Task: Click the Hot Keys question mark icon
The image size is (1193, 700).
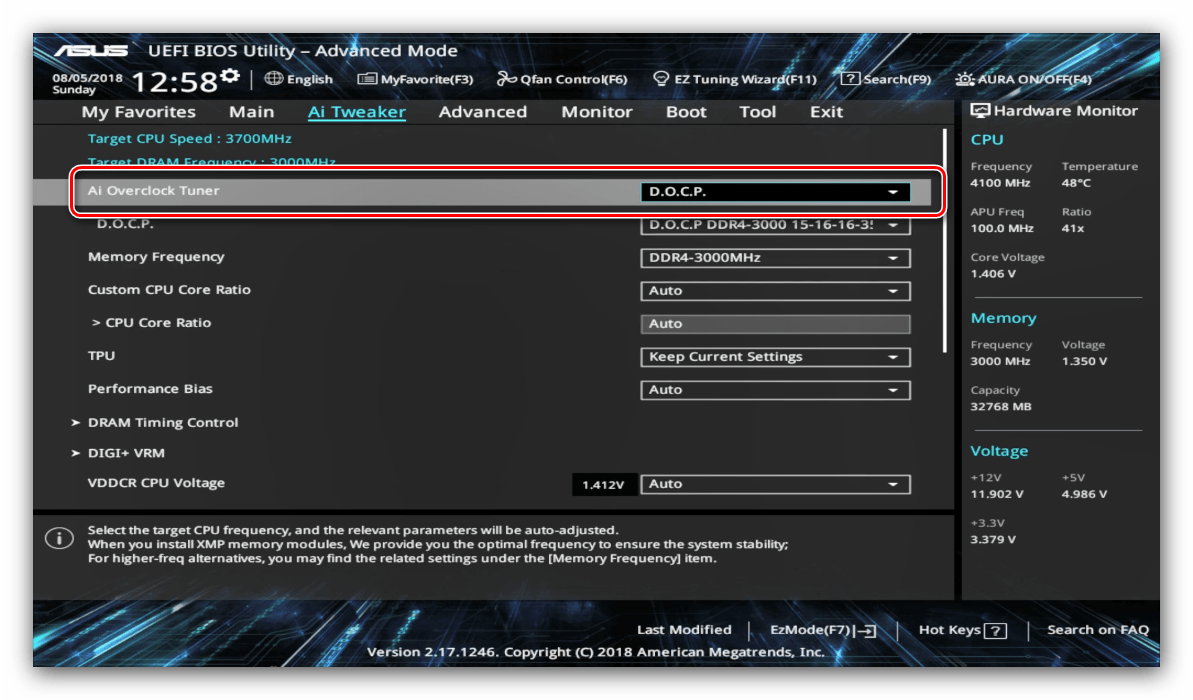Action: [x=995, y=631]
